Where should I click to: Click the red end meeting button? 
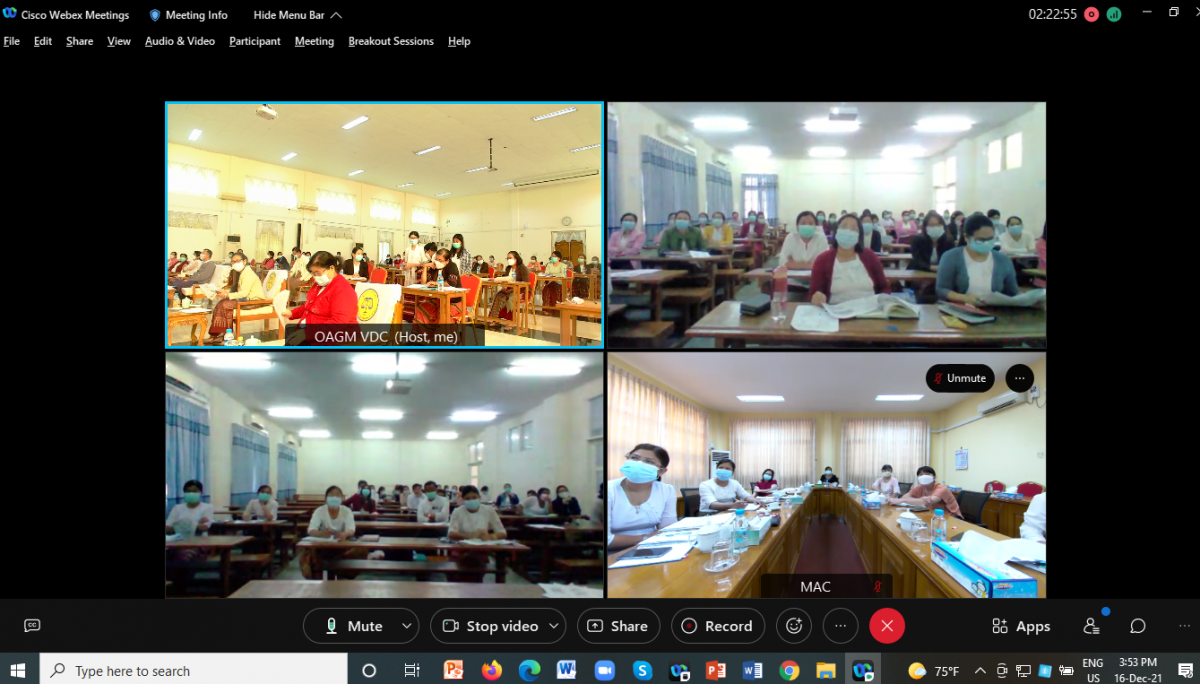(887, 626)
